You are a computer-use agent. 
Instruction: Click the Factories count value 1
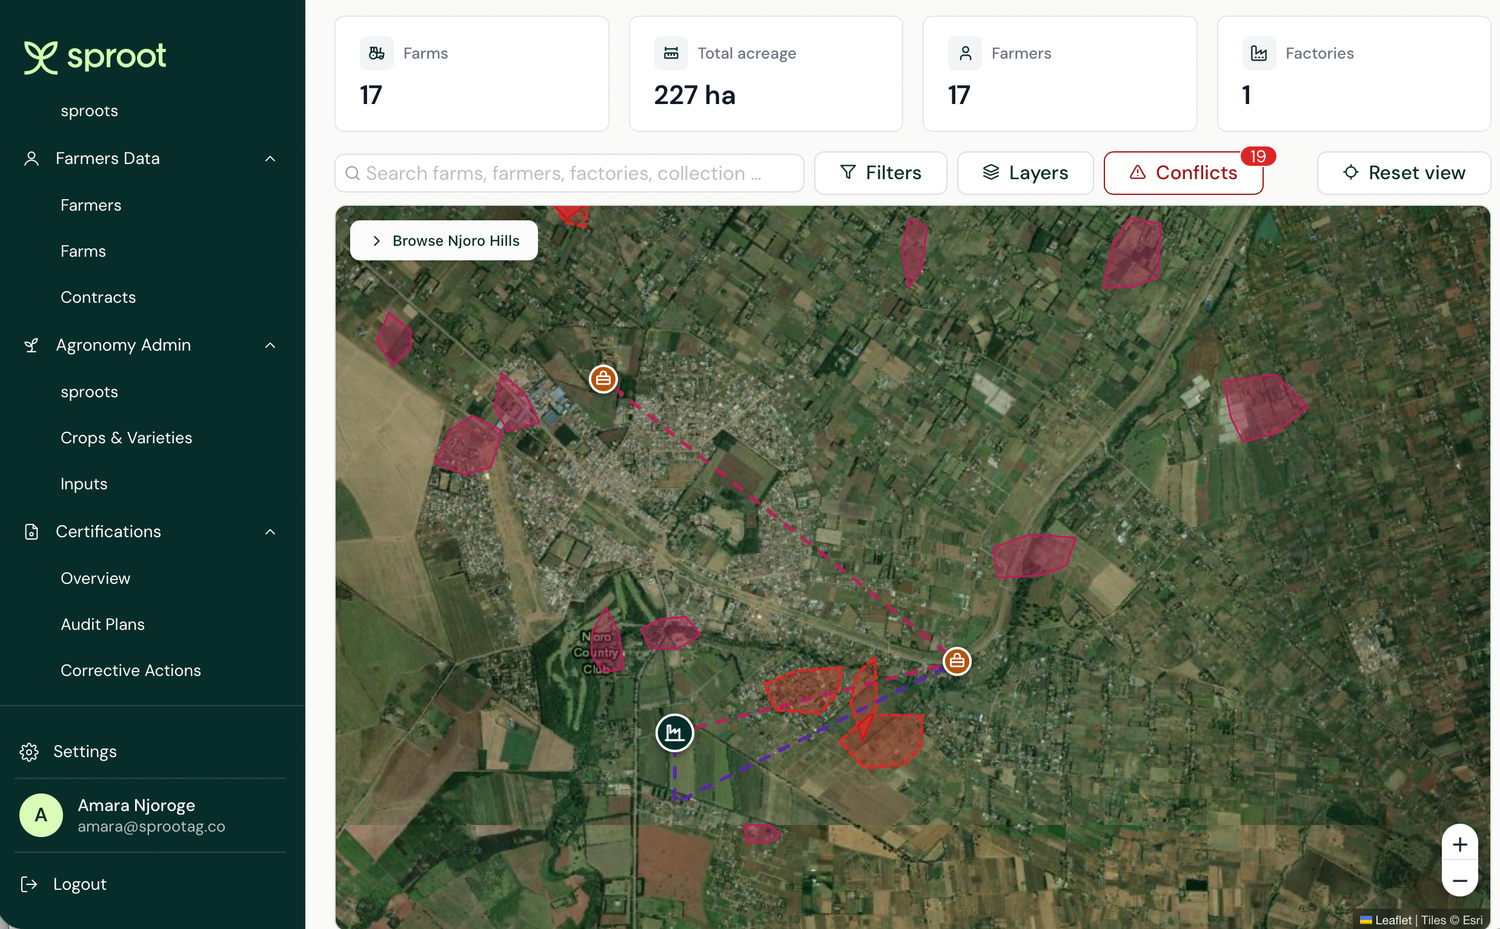click(1247, 95)
